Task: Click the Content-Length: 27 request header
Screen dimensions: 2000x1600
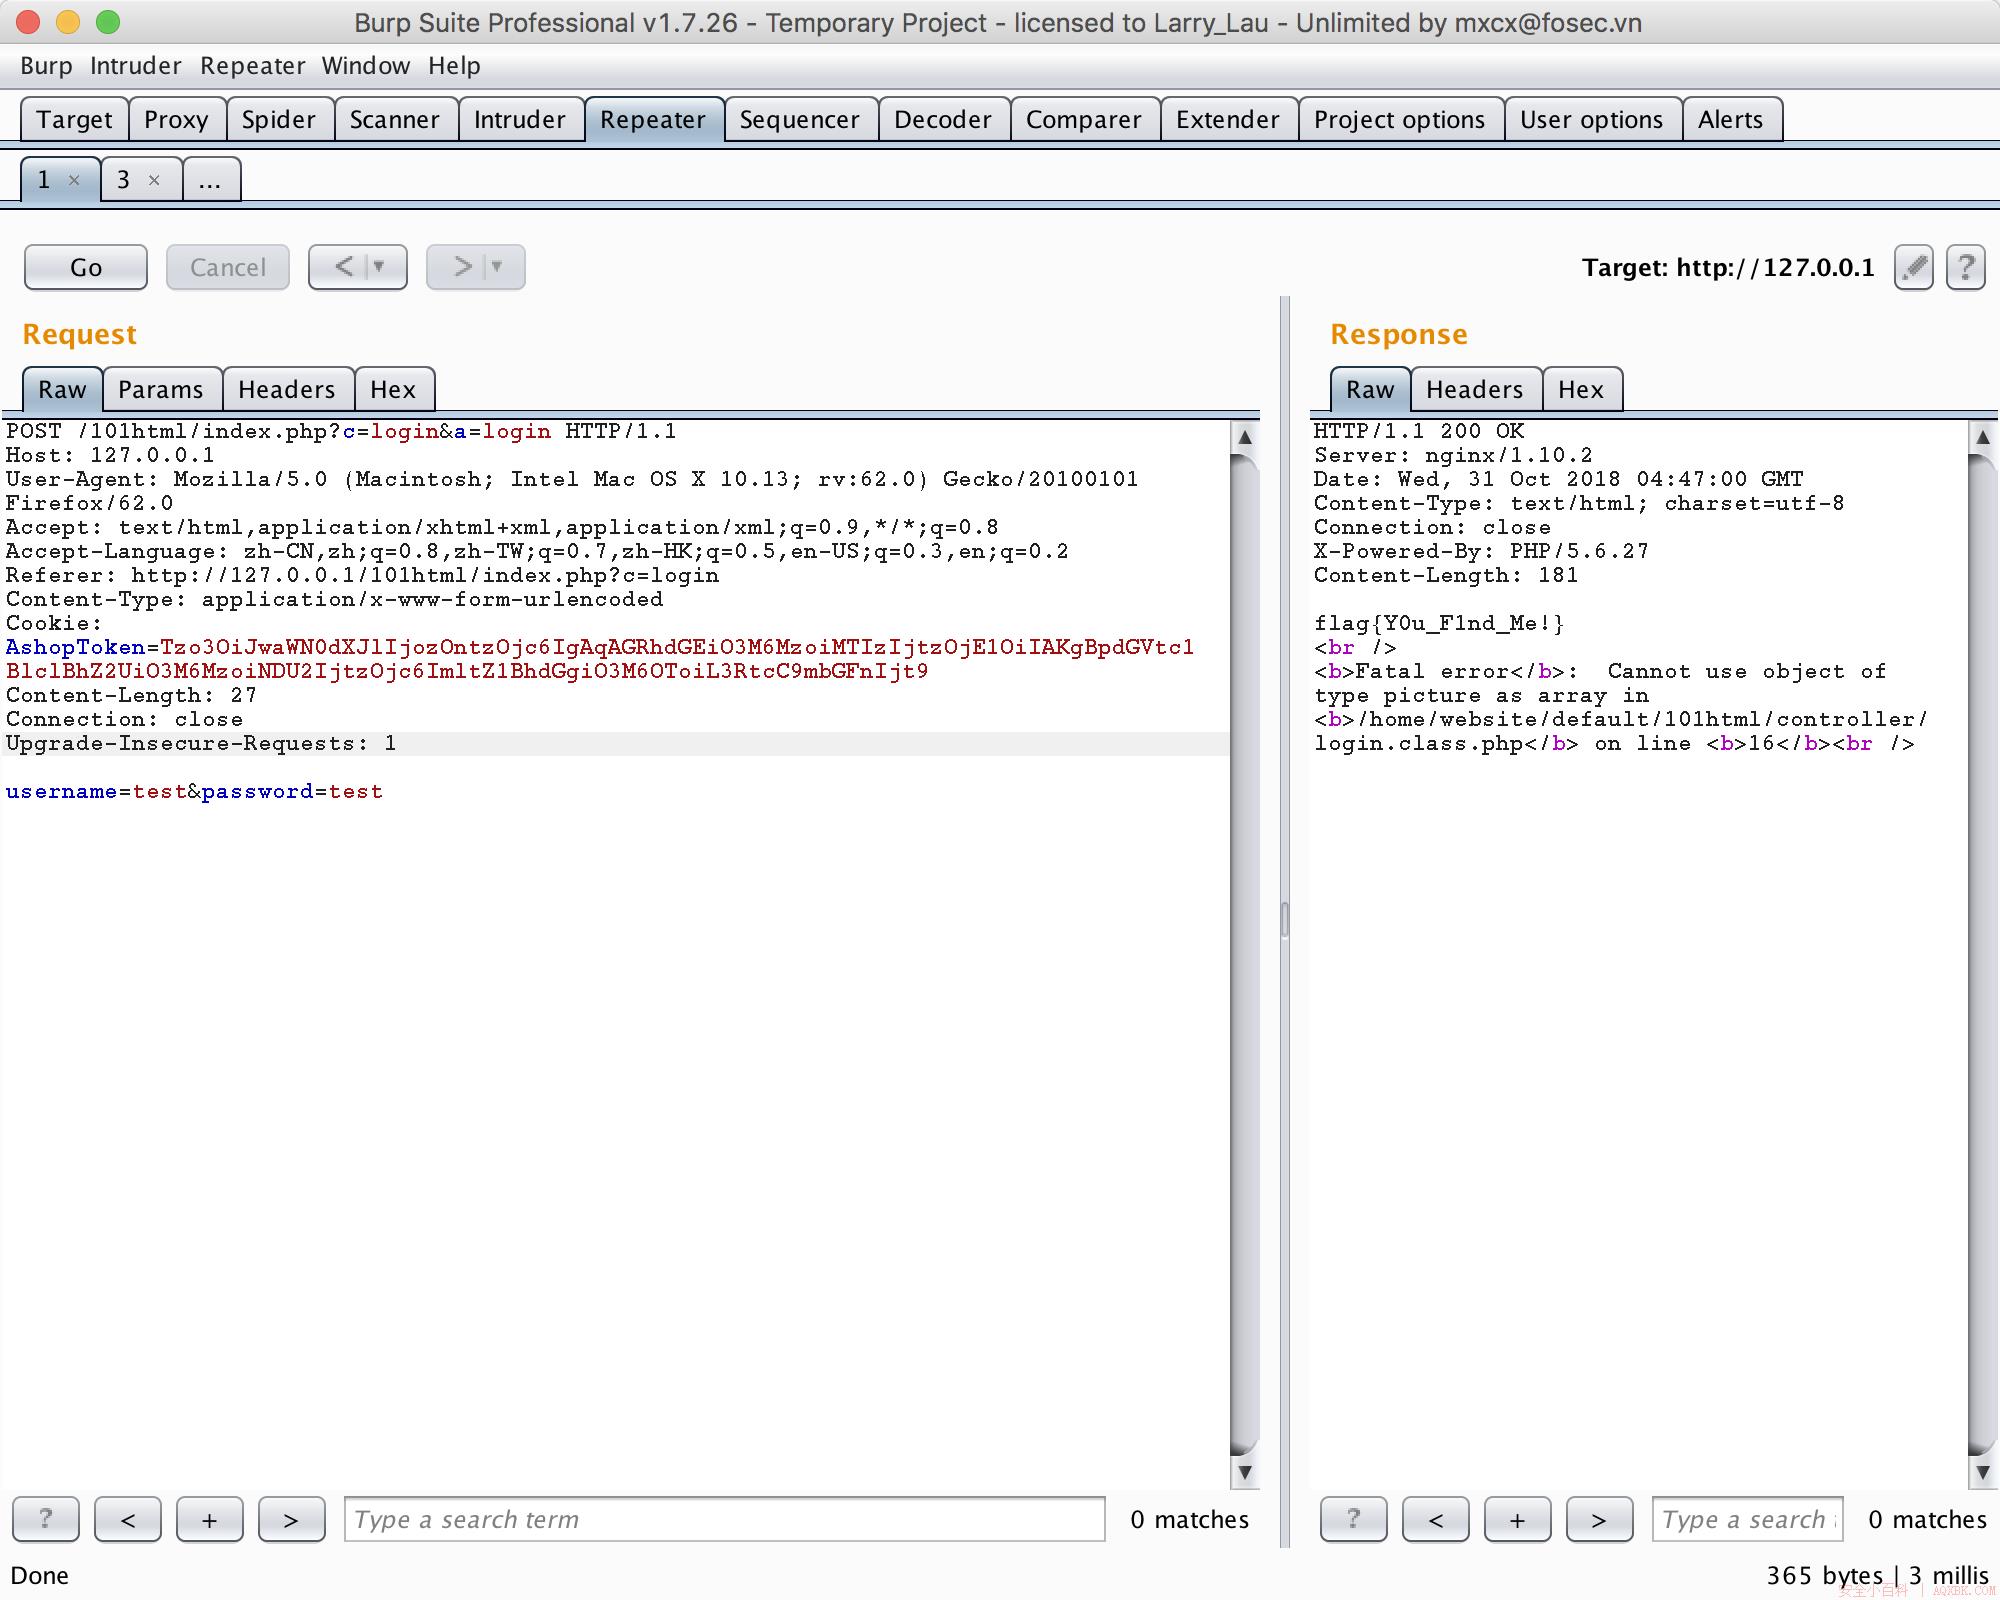Action: click(x=131, y=696)
